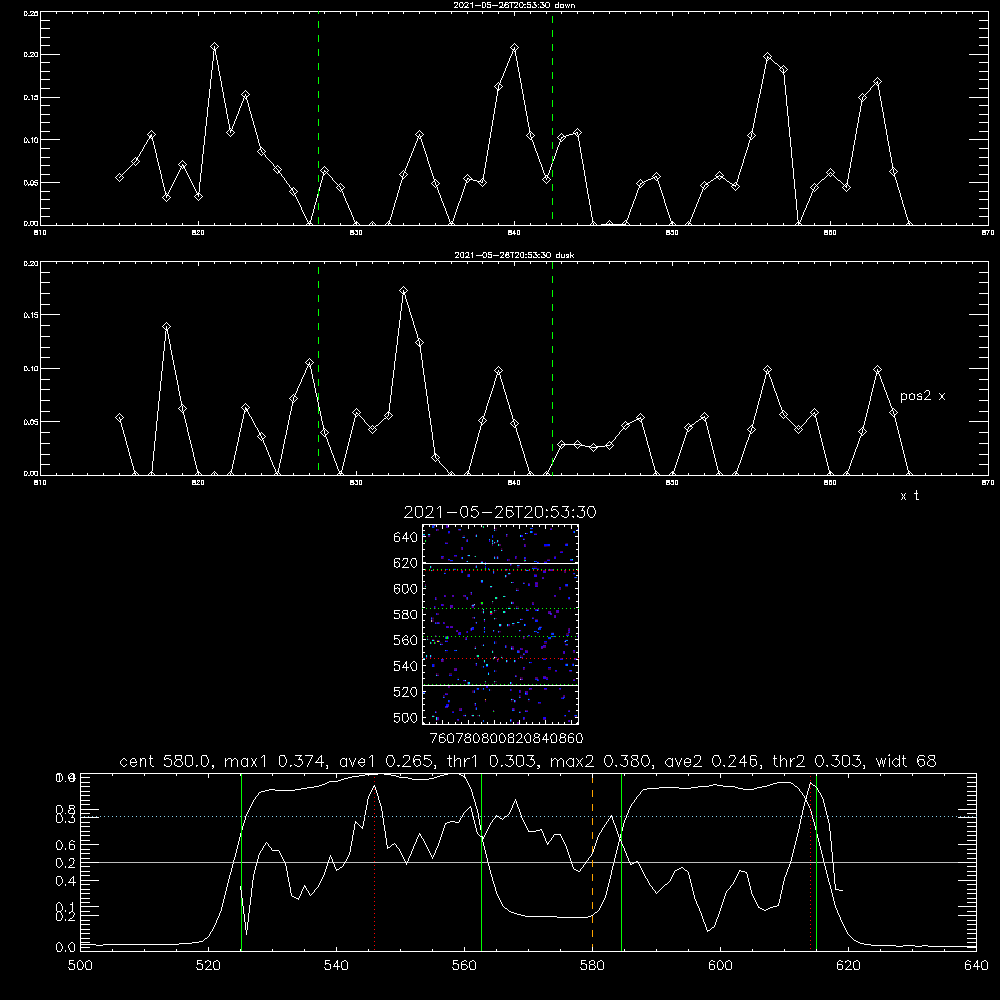Screen dimensions: 1000x1000
Task: Click the '580' x-axis label of the bottom plot
Action: coord(592,966)
